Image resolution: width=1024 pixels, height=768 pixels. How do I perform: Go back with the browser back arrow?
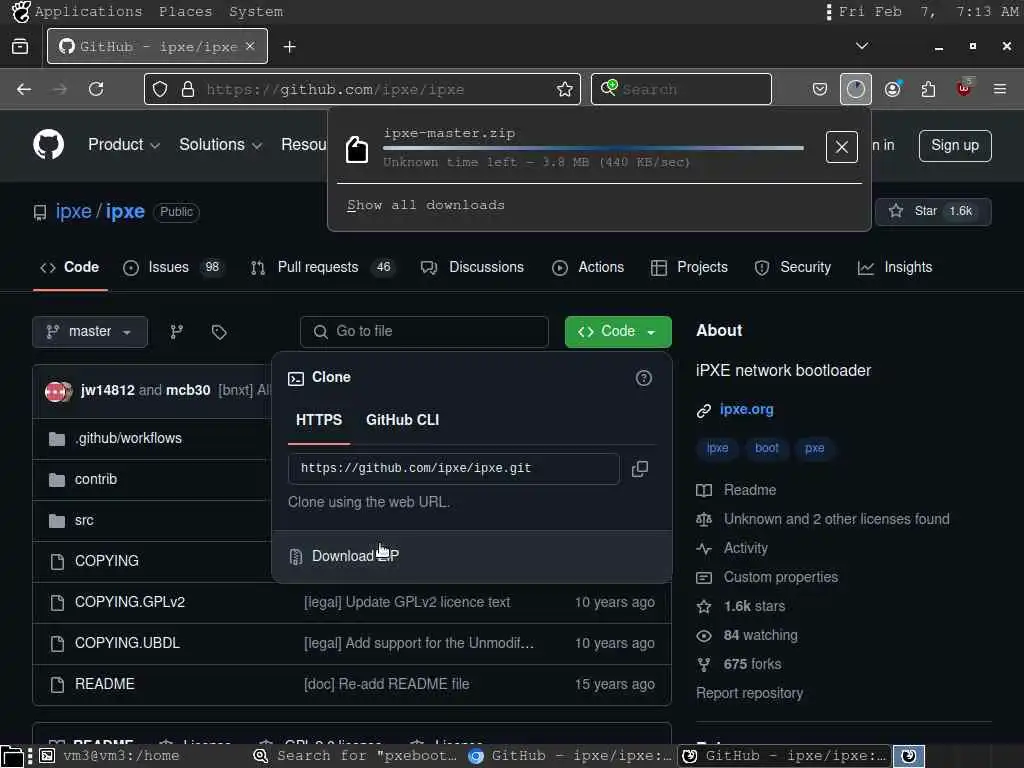click(24, 89)
